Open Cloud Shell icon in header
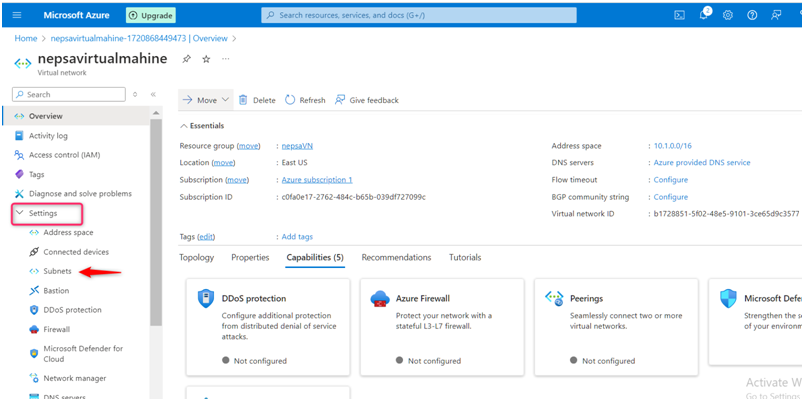 pyautogui.click(x=679, y=15)
